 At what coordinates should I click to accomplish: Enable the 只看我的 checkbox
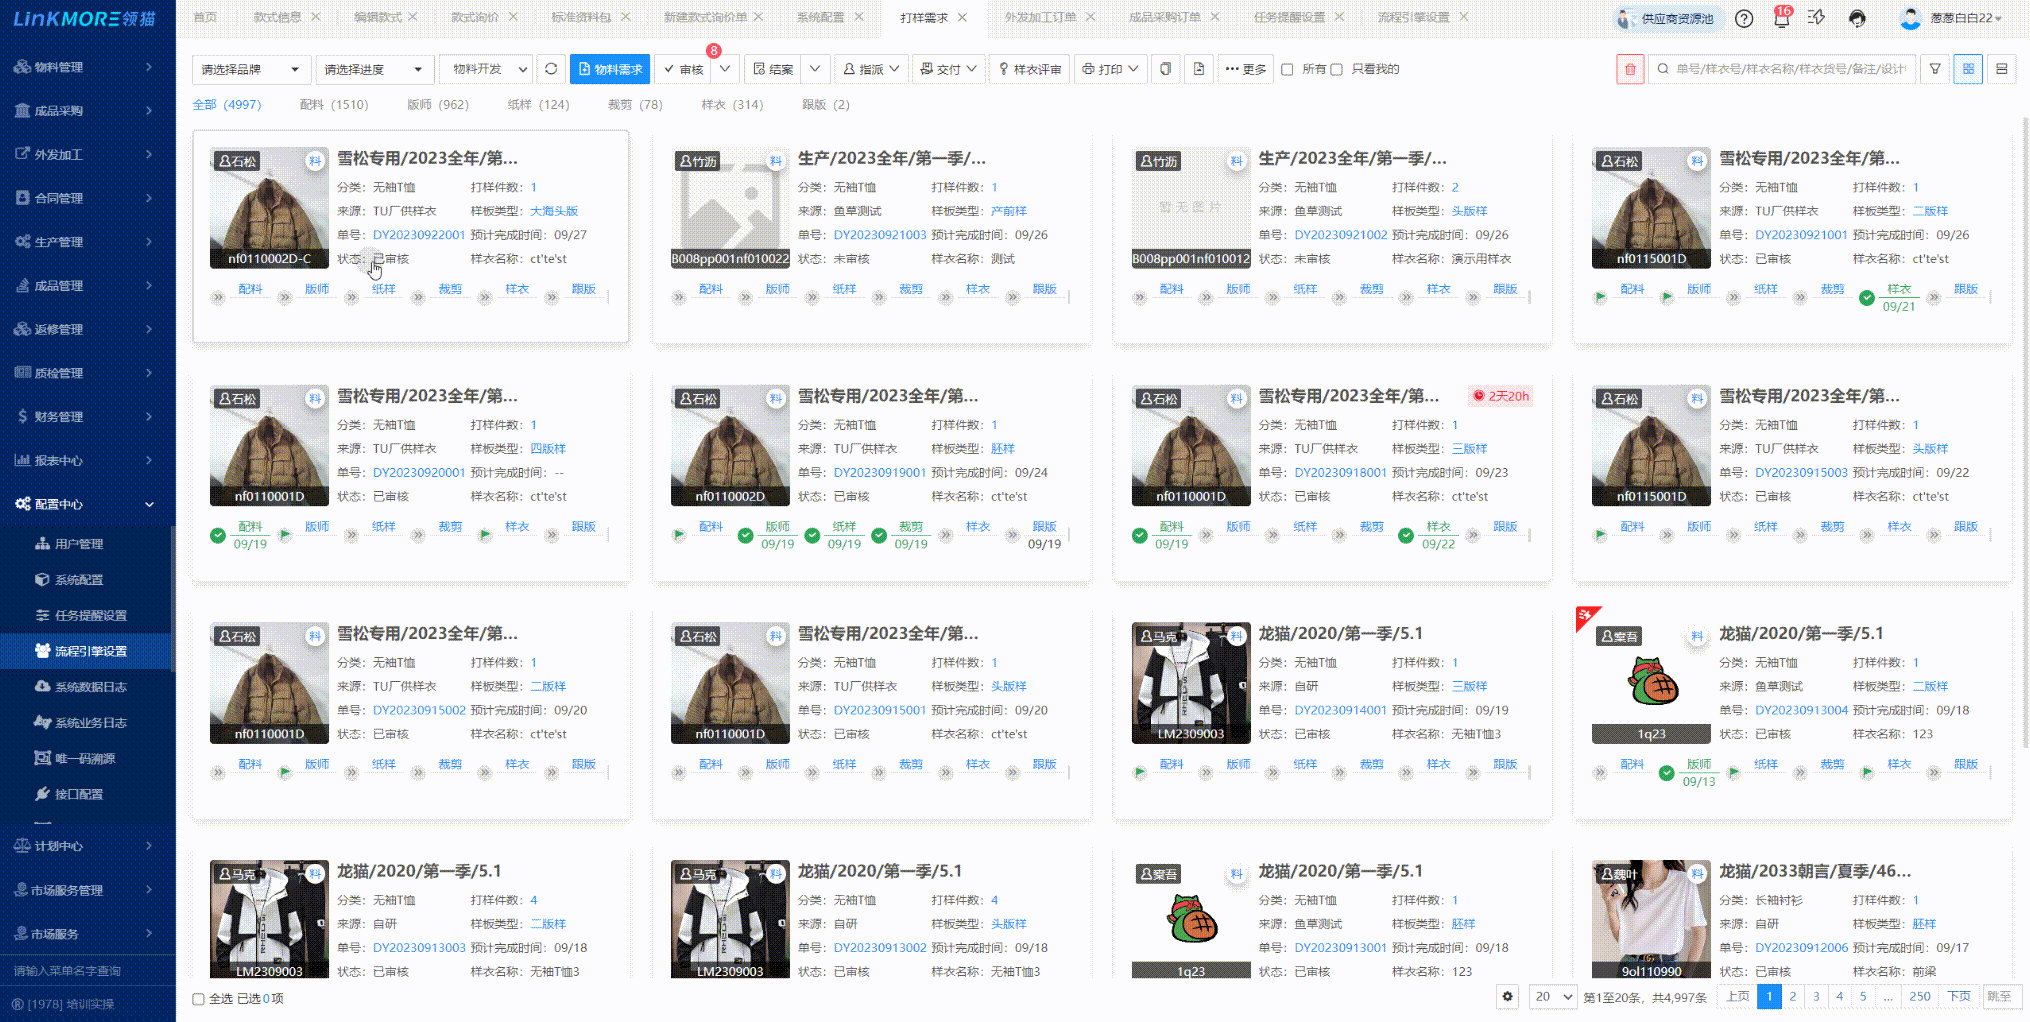point(1337,70)
